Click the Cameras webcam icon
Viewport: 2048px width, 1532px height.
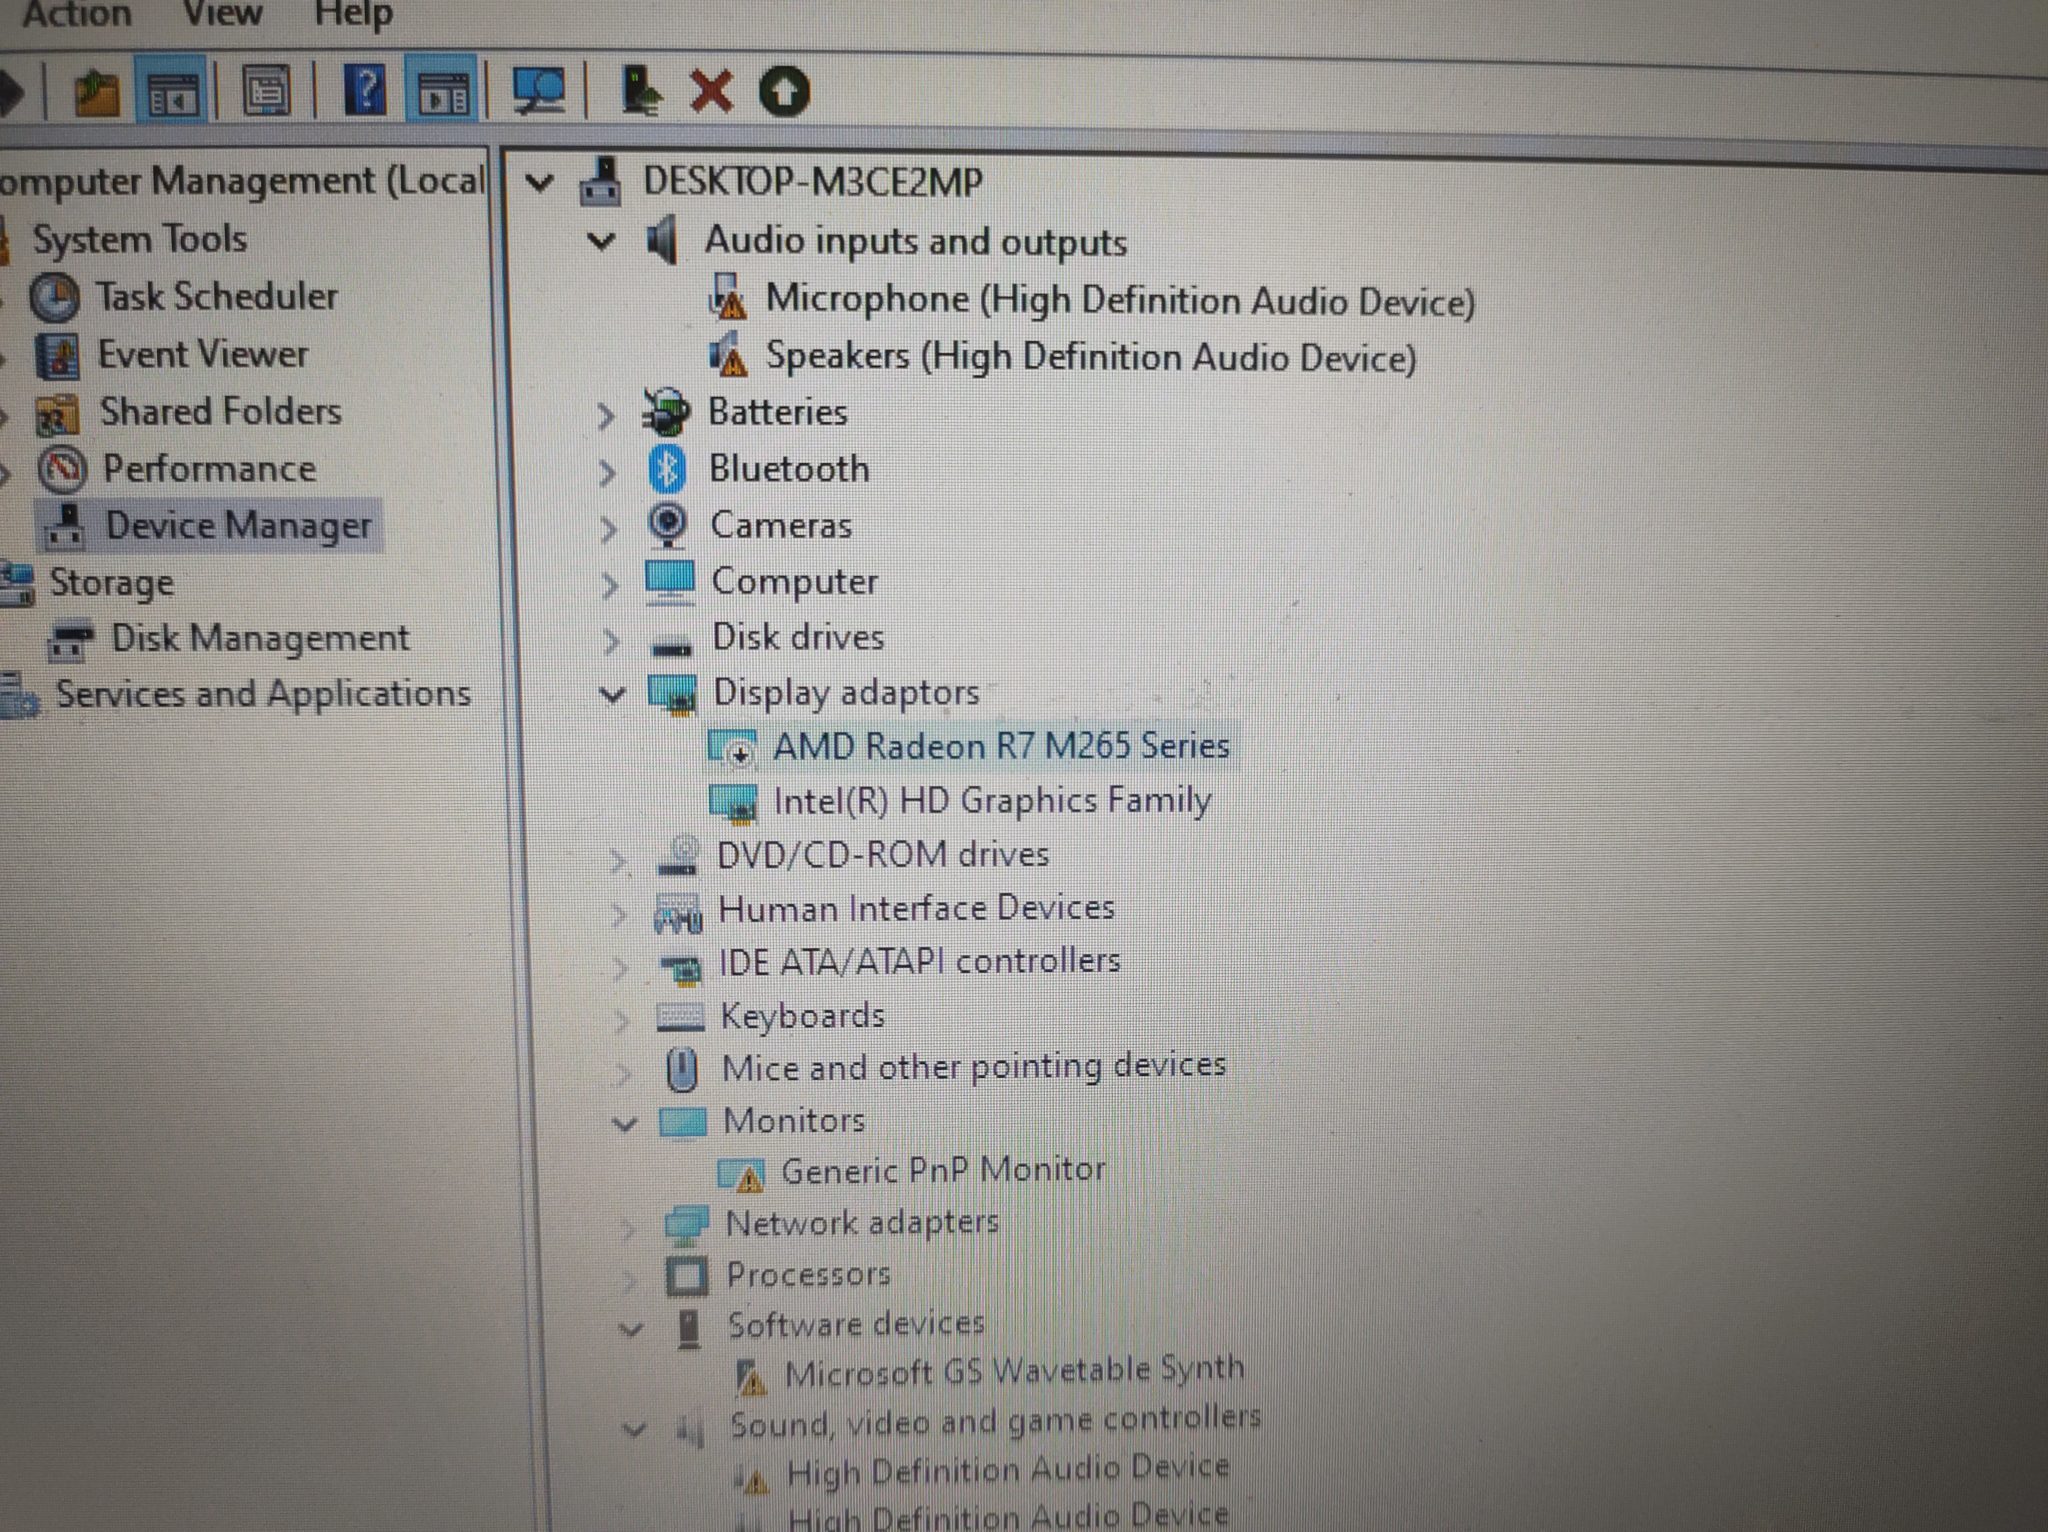[667, 525]
